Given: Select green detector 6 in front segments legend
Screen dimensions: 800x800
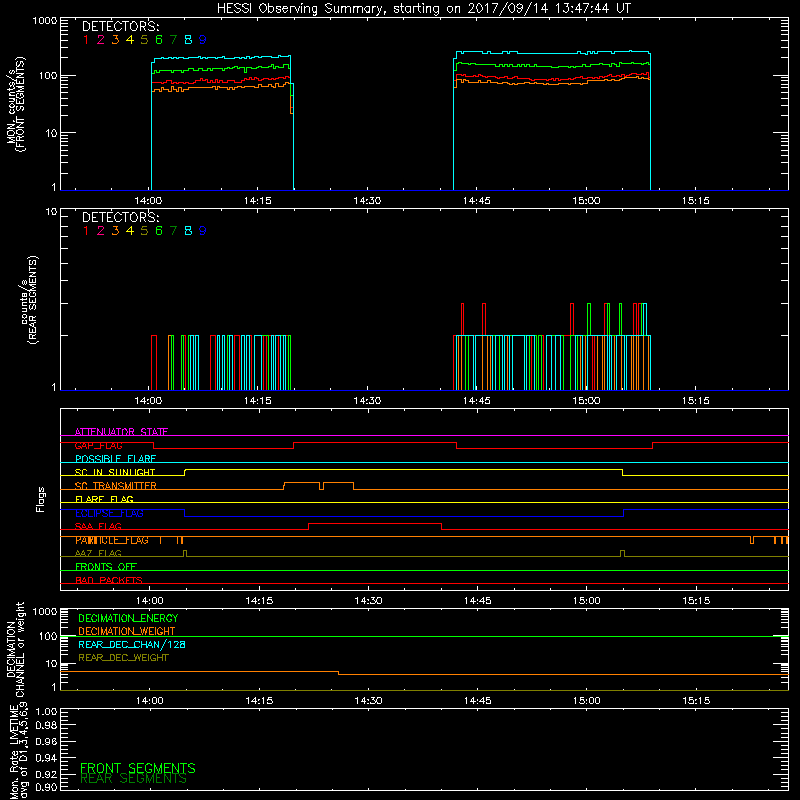Looking at the screenshot, I should (159, 40).
